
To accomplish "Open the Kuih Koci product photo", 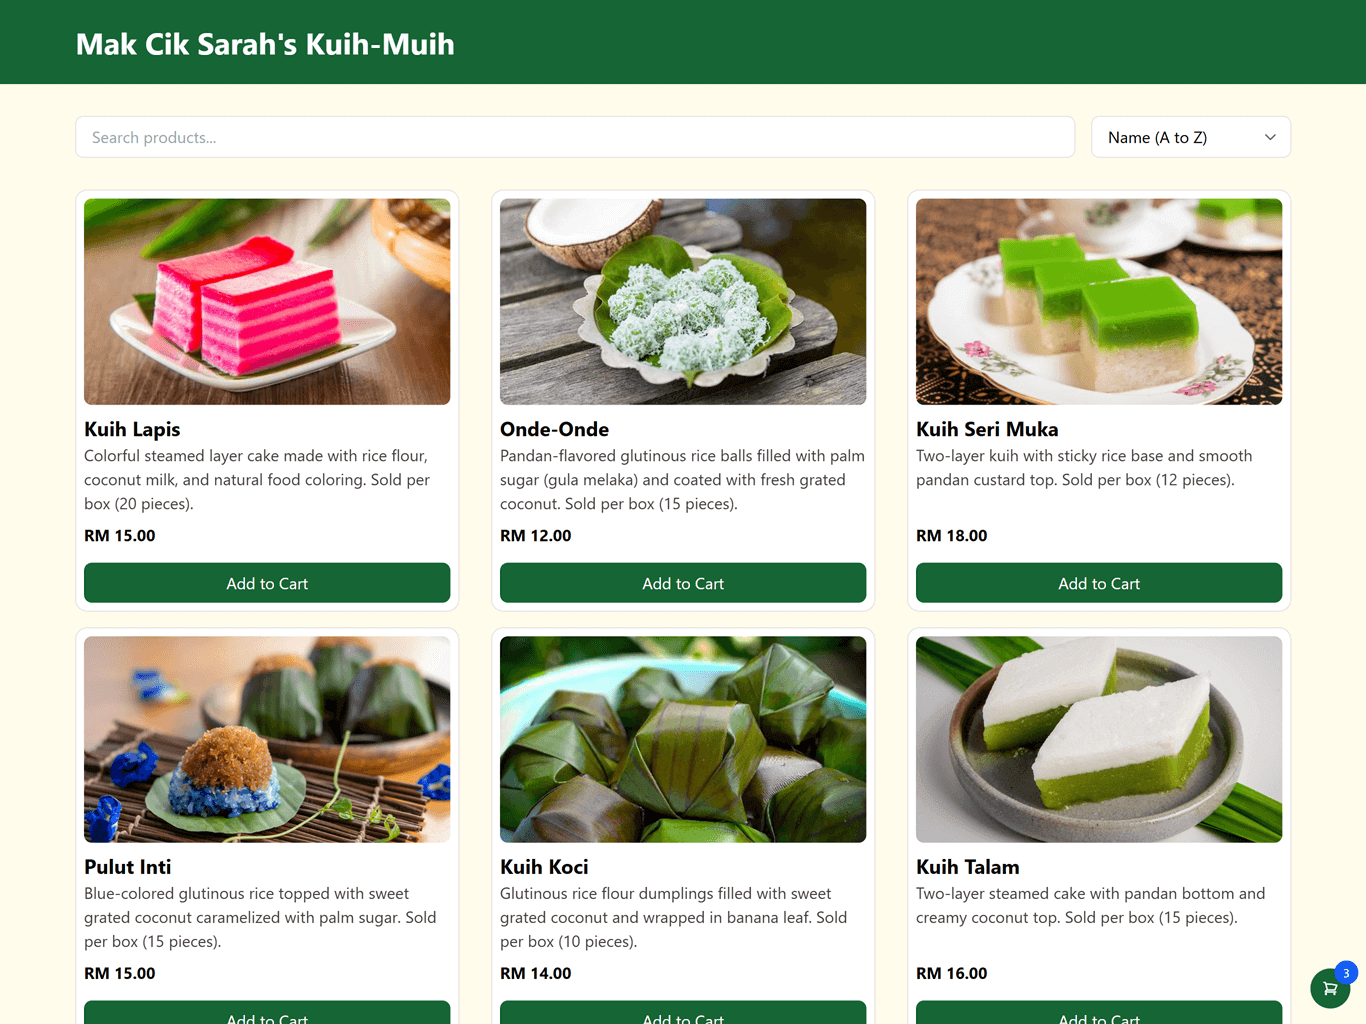I will [683, 740].
